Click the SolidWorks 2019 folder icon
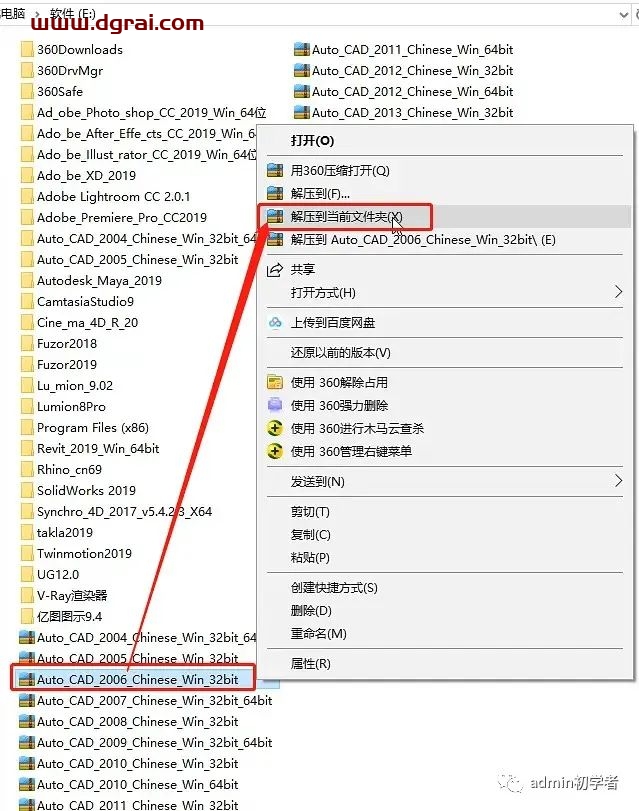The width and height of the screenshot is (639, 811). [26, 490]
